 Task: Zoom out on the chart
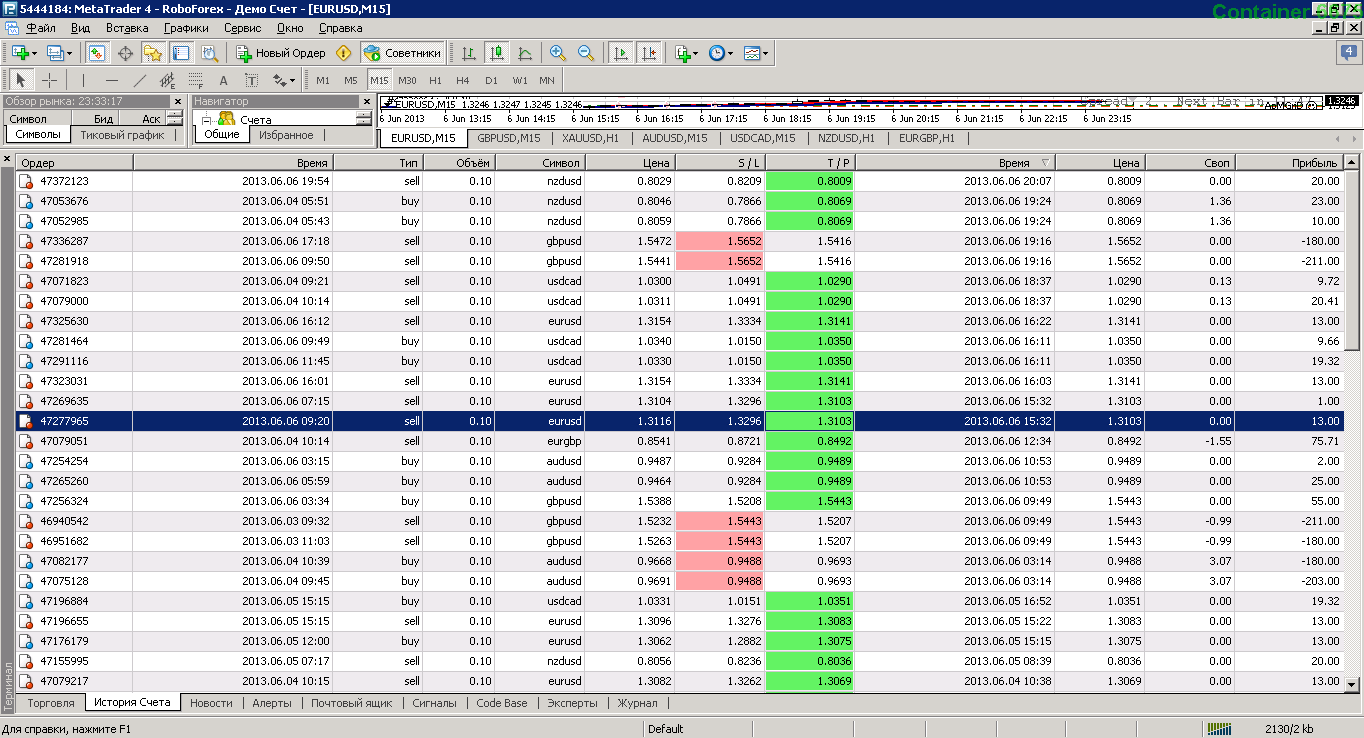(586, 53)
